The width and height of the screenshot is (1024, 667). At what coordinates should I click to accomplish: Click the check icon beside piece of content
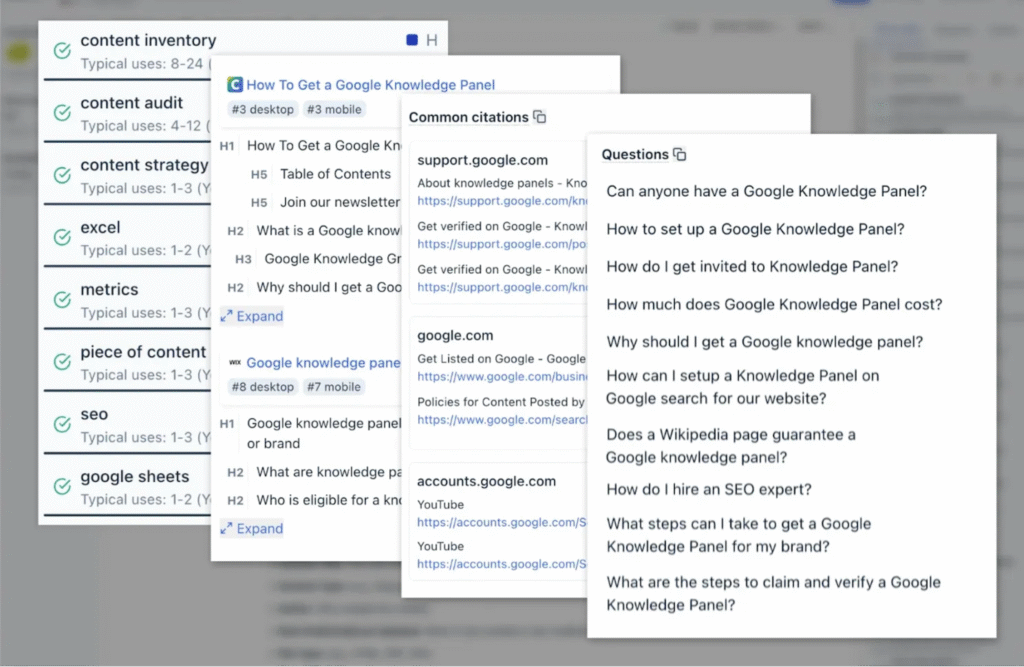pyautogui.click(x=63, y=362)
